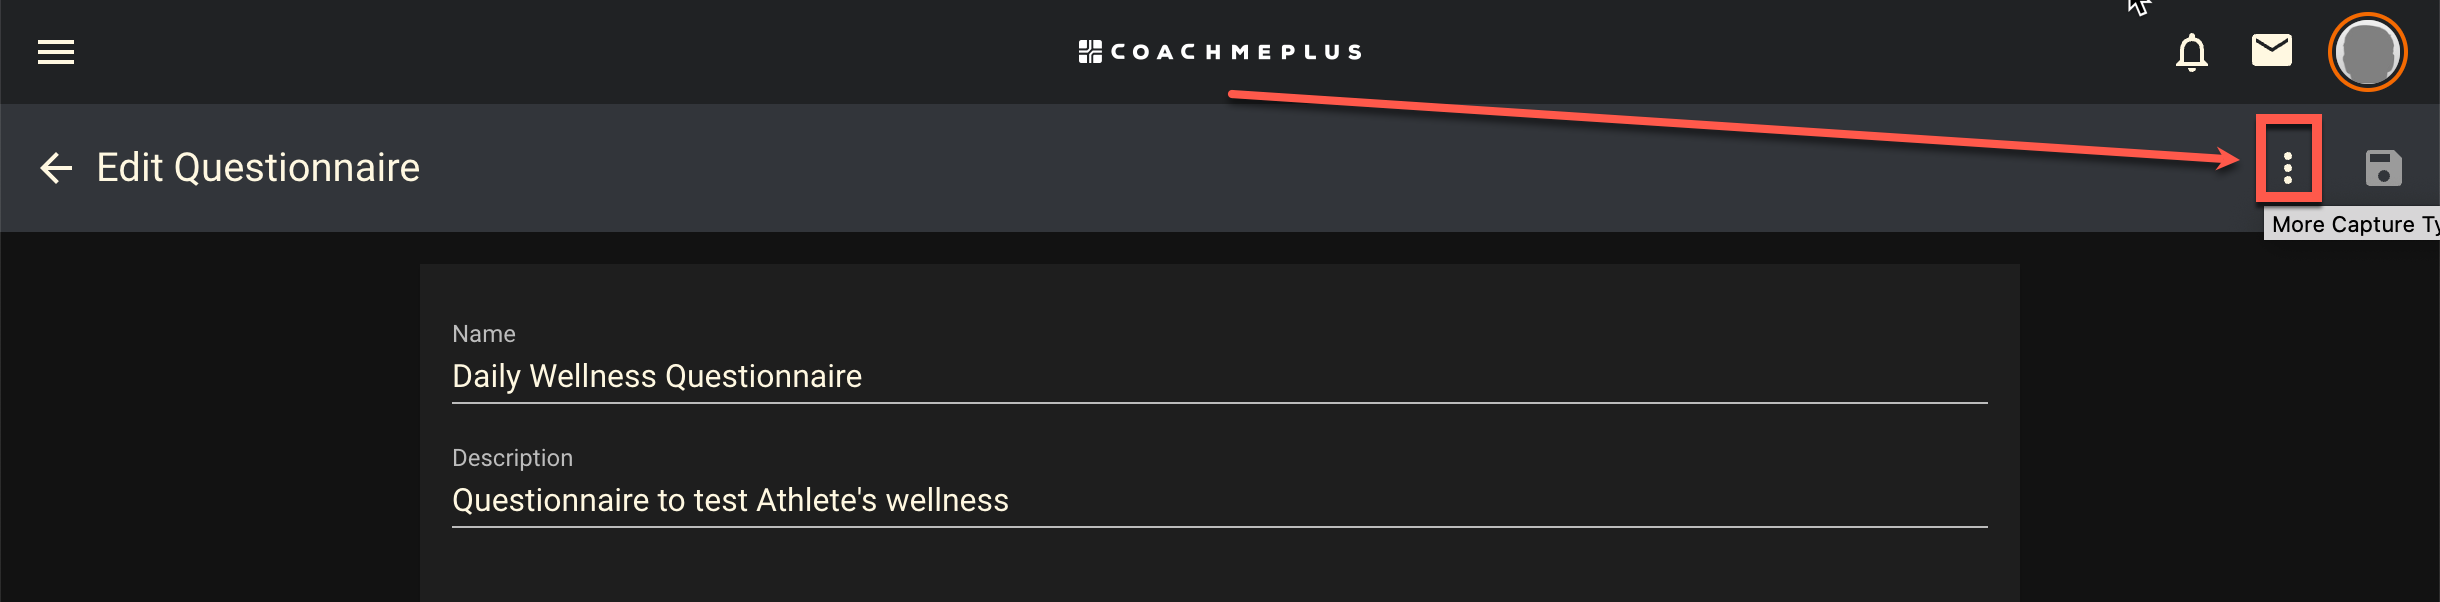
Task: Open the three-dot more options menu
Action: tap(2287, 168)
